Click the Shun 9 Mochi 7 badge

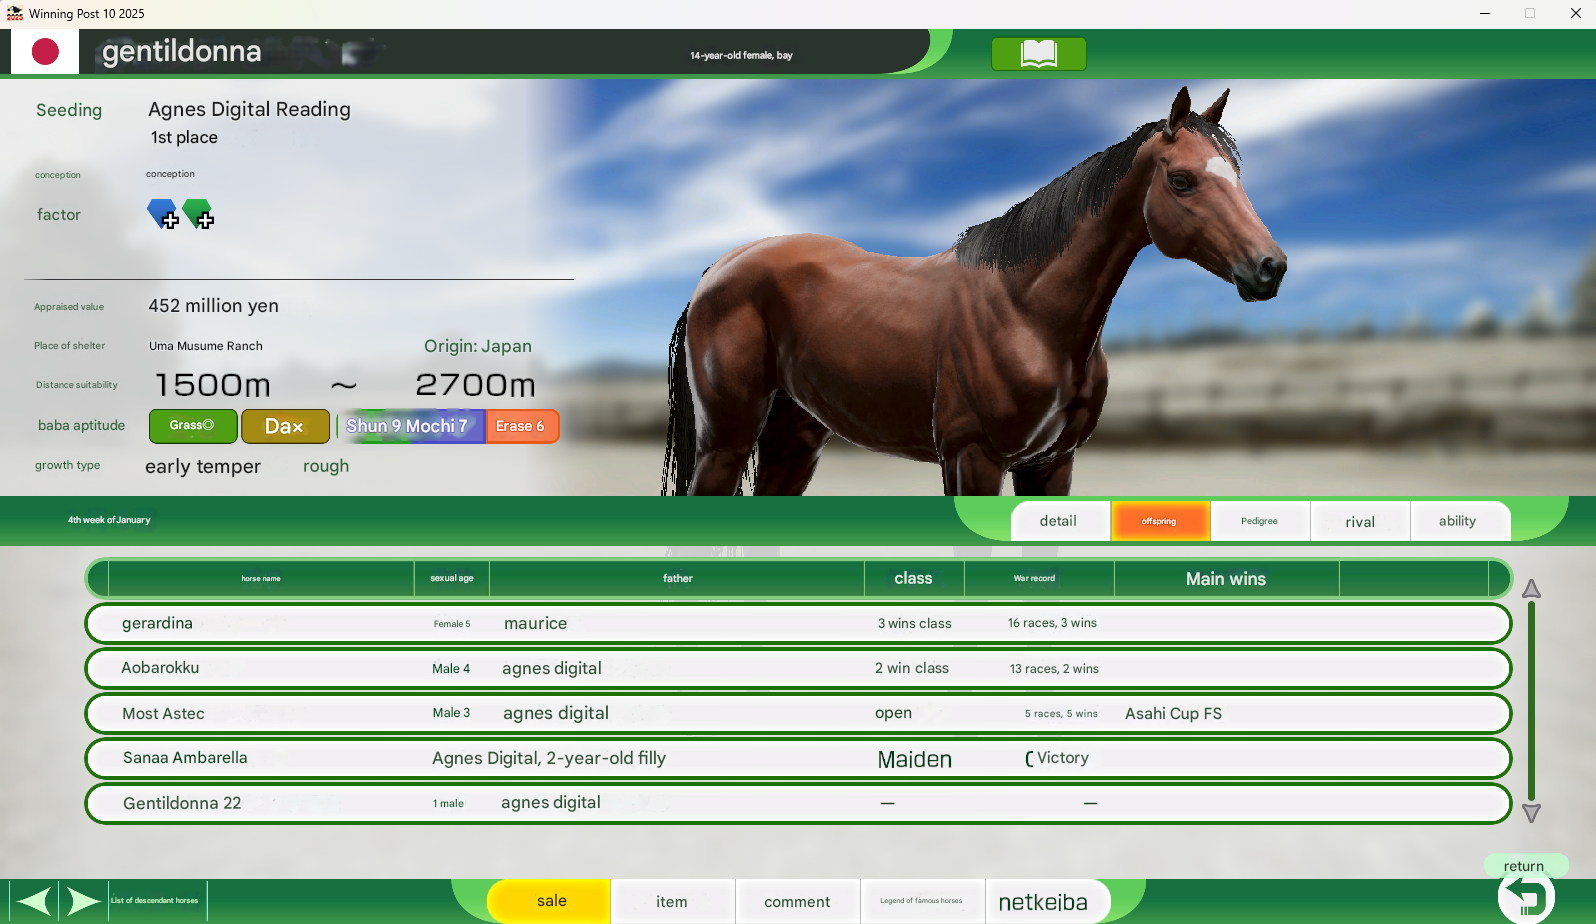coord(410,426)
